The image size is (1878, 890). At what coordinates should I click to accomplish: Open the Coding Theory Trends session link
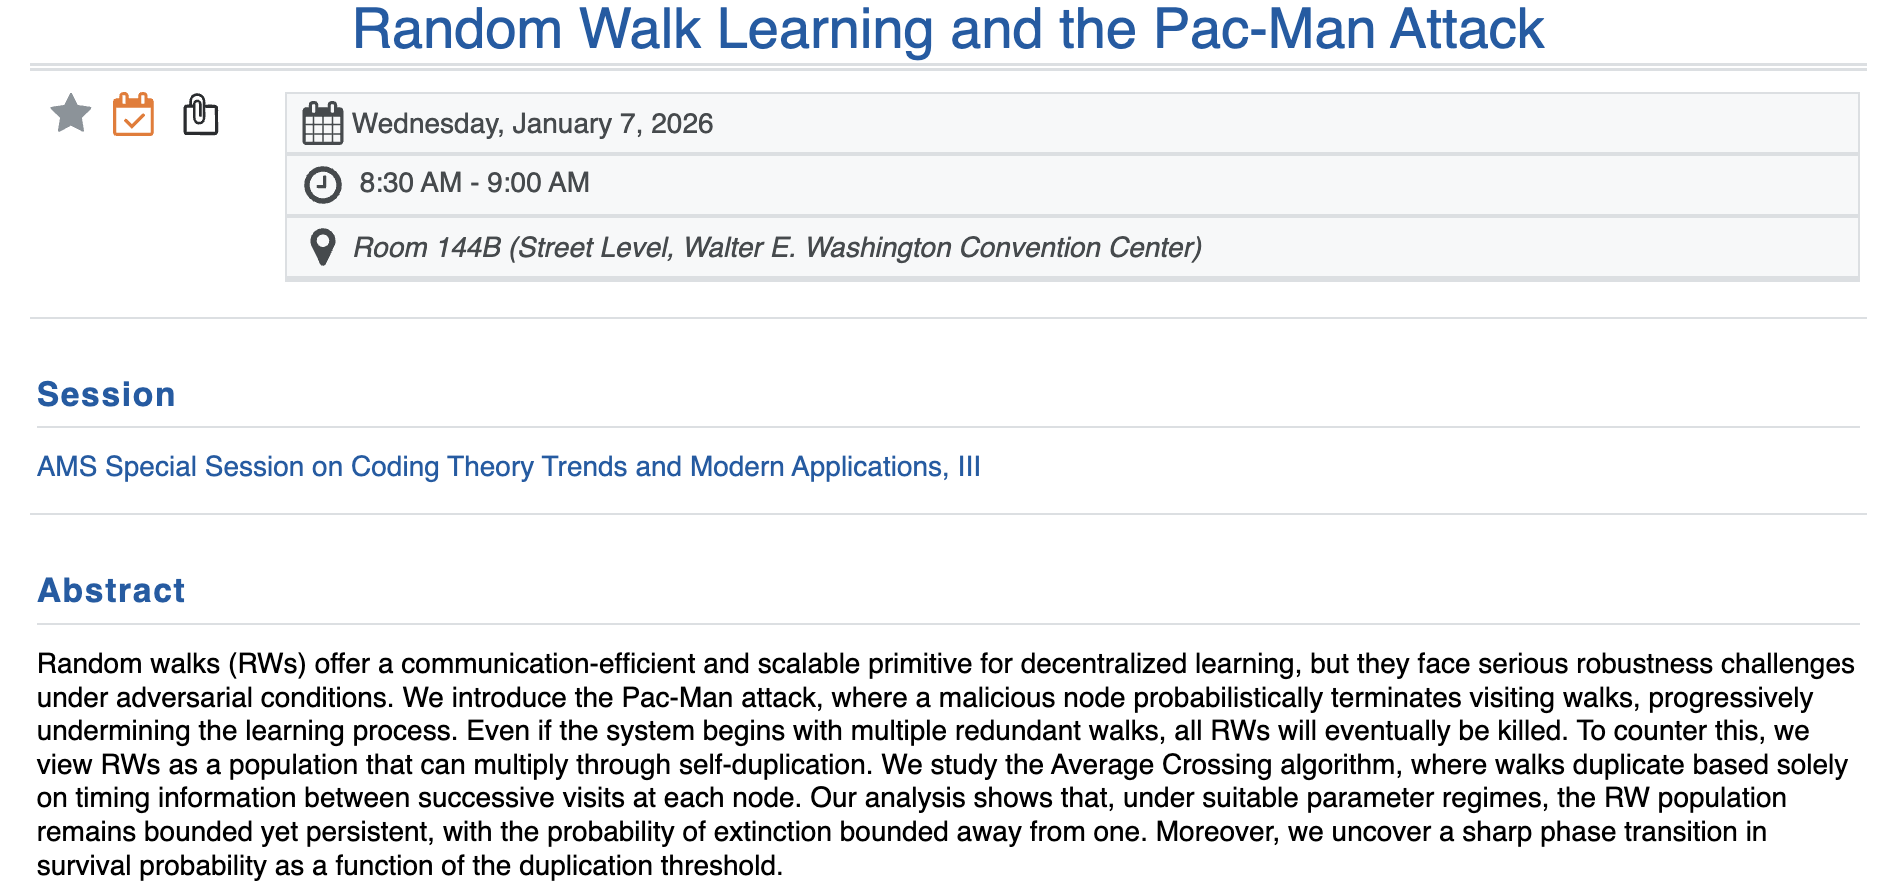[x=508, y=467]
